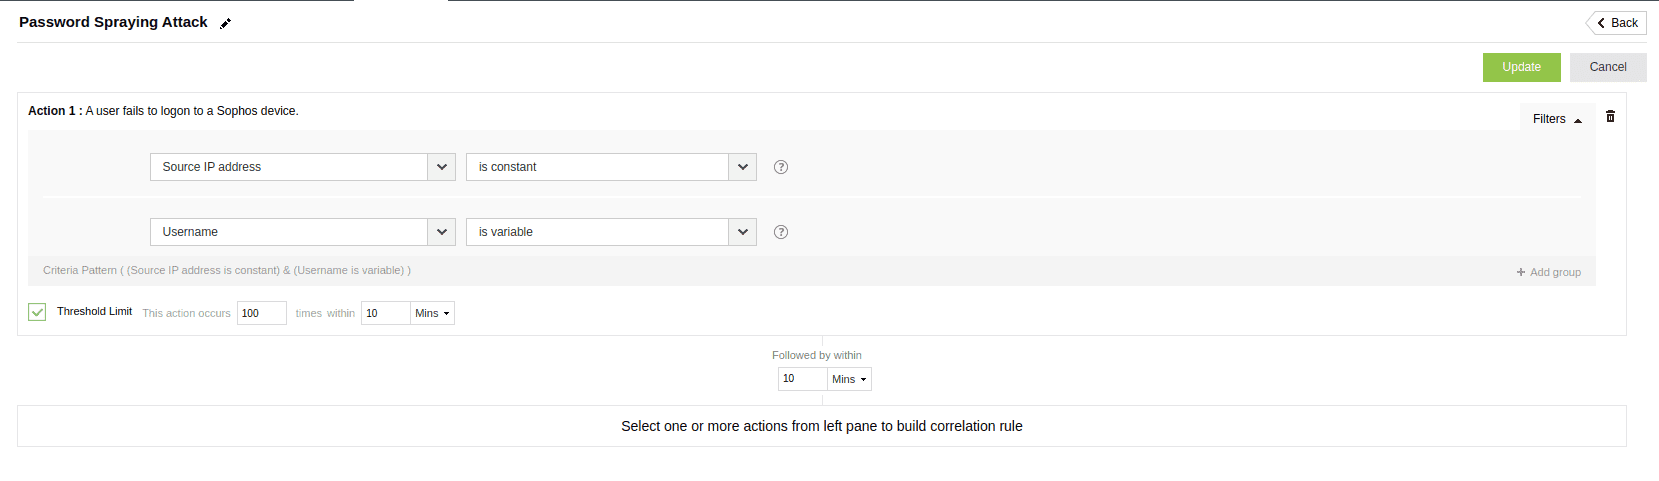
Task: Click the Back arrow button
Action: click(x=1617, y=23)
